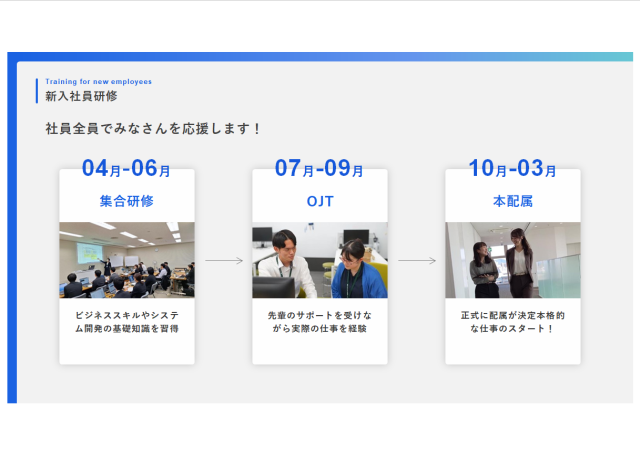Click the 本配属 card title

coord(512,201)
